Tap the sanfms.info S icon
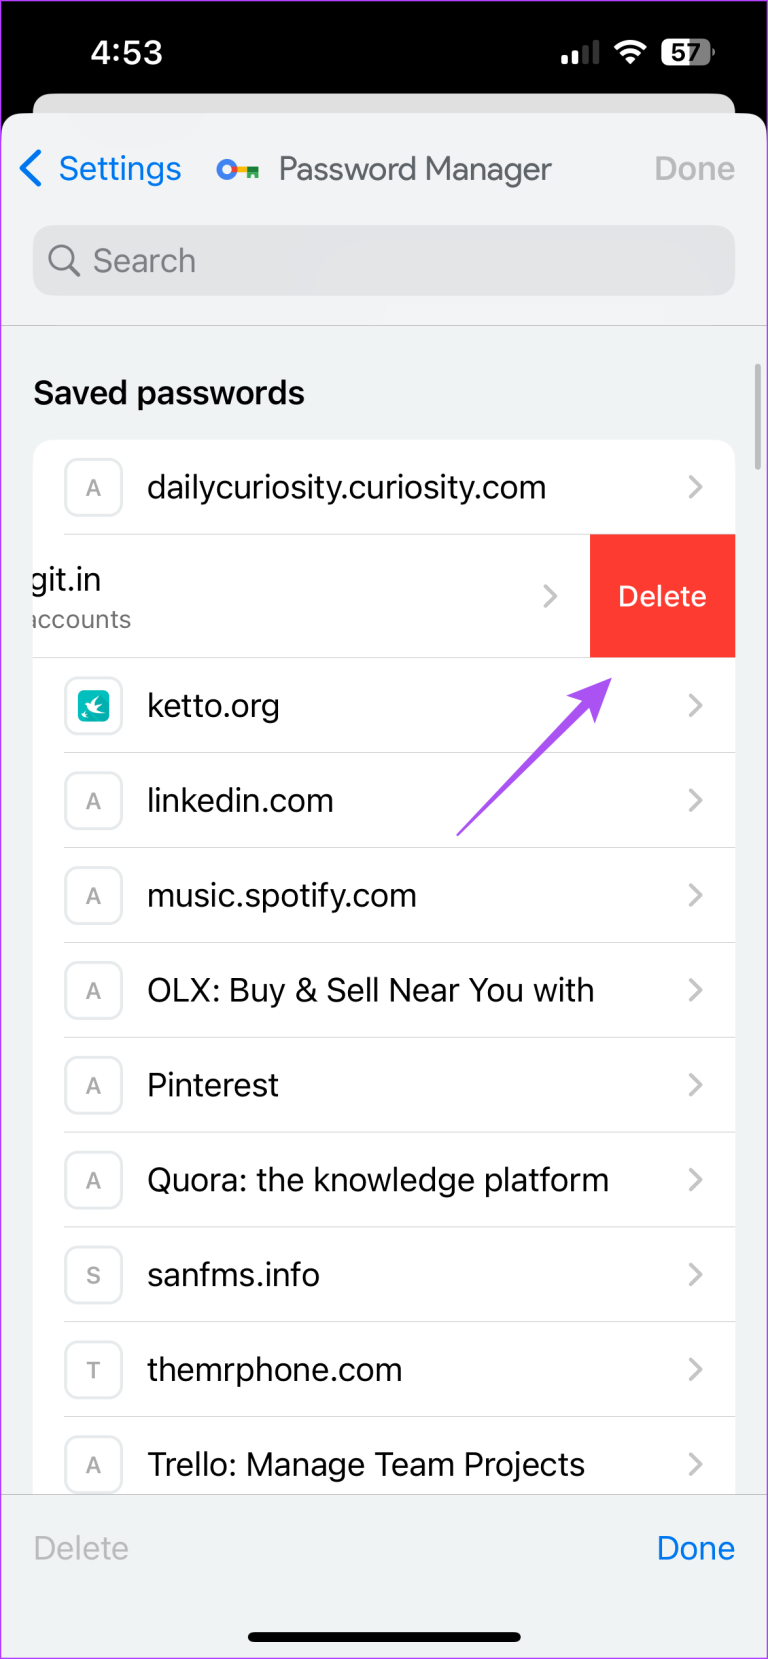 click(x=93, y=1274)
